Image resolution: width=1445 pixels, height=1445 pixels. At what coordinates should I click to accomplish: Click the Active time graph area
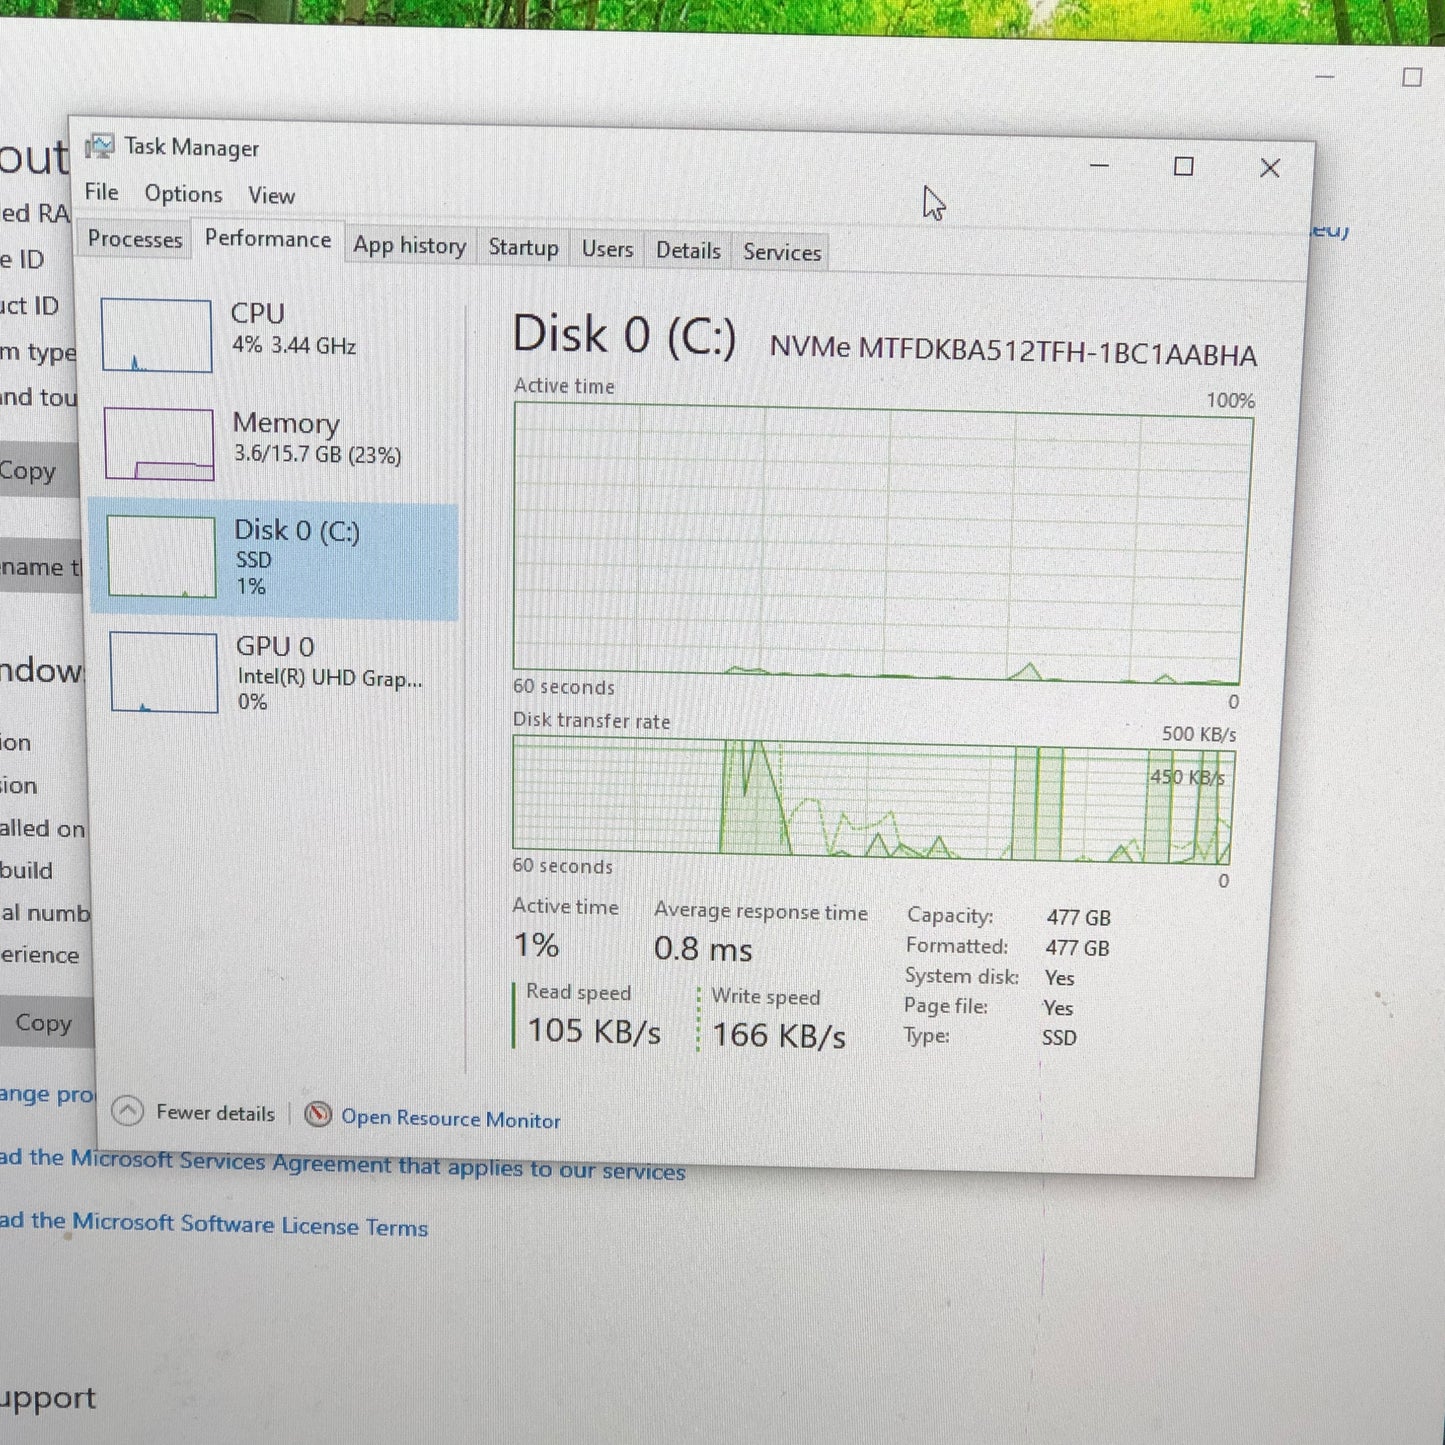(x=881, y=545)
